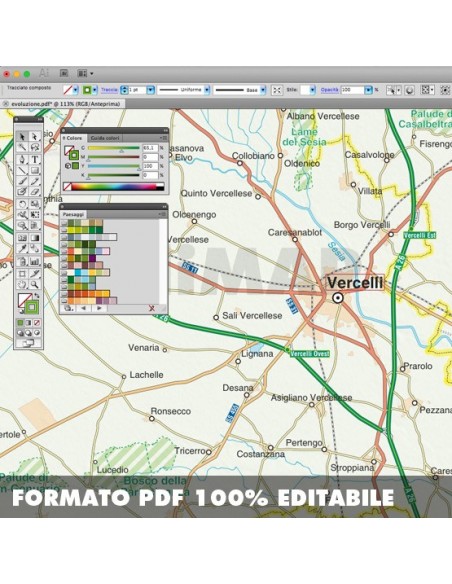This screenshot has width=452, height=584.
Task: Select the Shape Builder tool
Action: pos(22,225)
